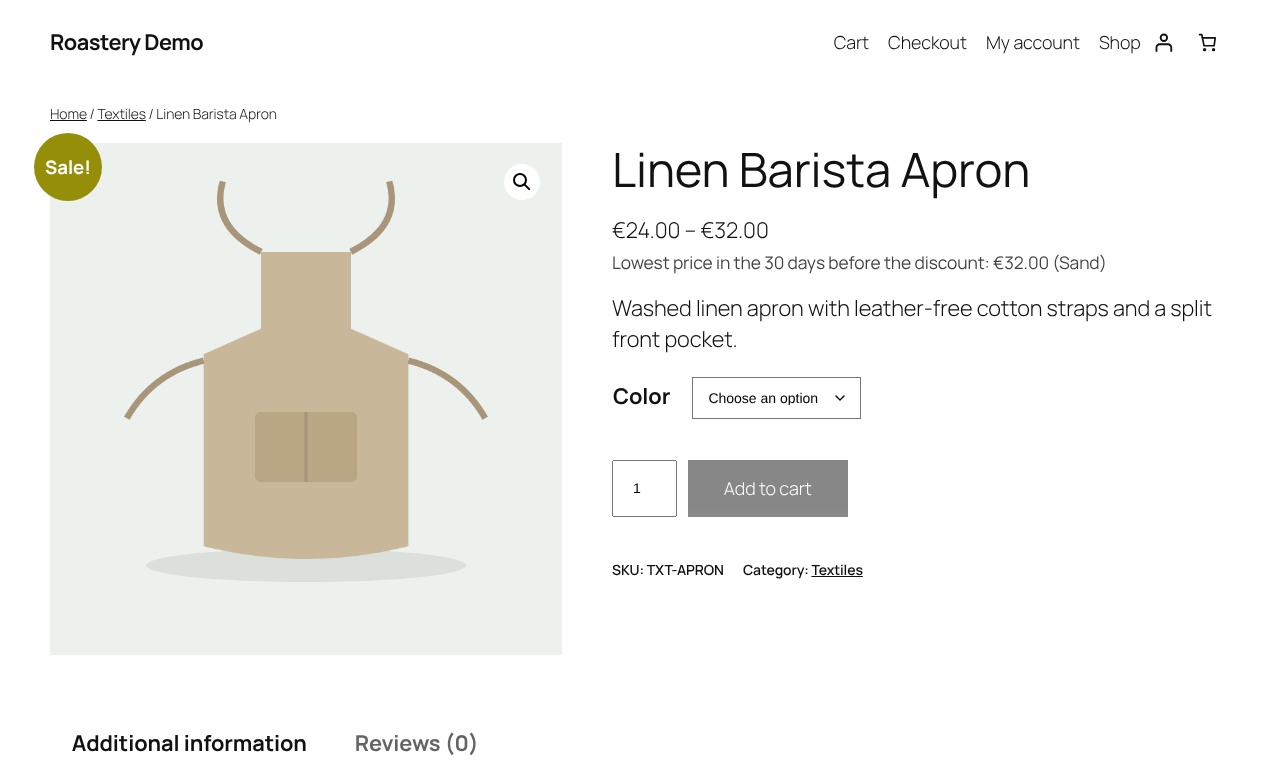Focus the product quantity field

click(x=644, y=488)
